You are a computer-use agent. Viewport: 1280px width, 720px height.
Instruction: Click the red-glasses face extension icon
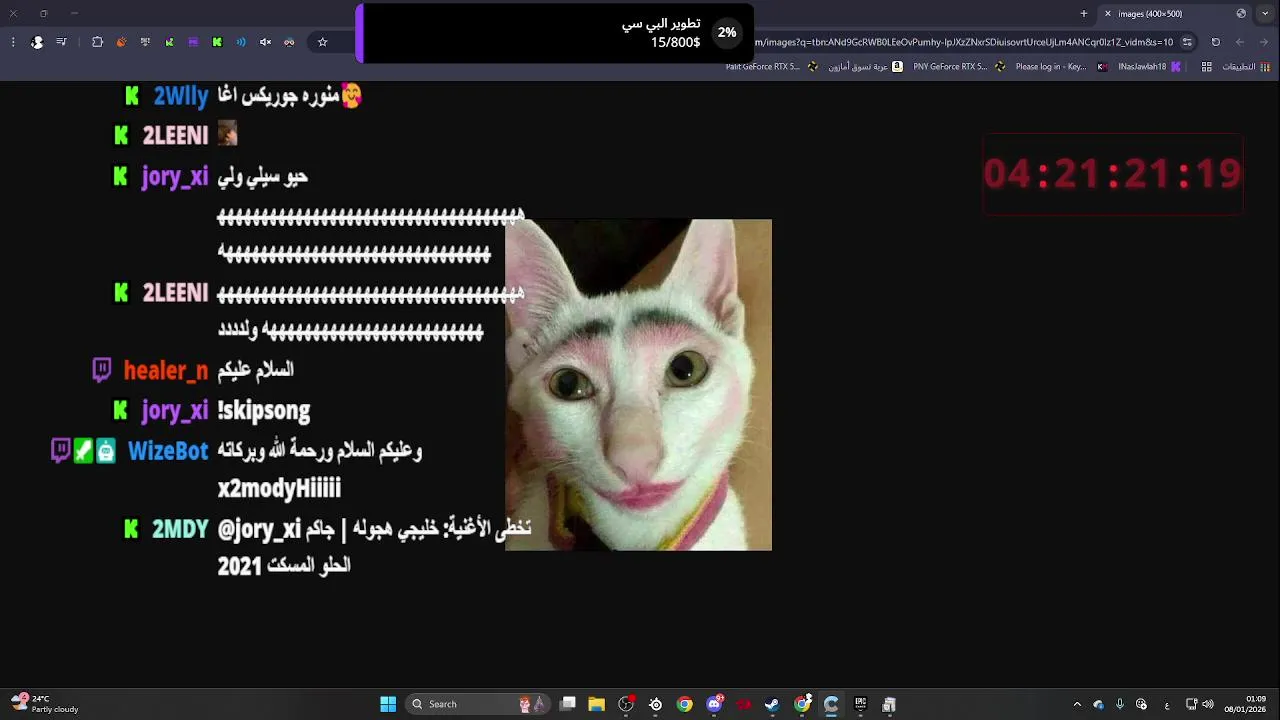coord(289,42)
